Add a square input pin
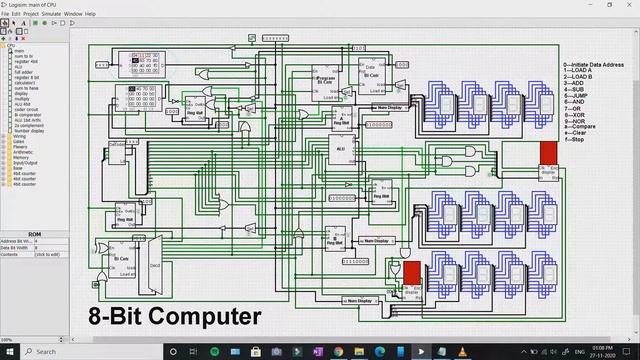Screen dimensions: 640x360 point(35,23)
